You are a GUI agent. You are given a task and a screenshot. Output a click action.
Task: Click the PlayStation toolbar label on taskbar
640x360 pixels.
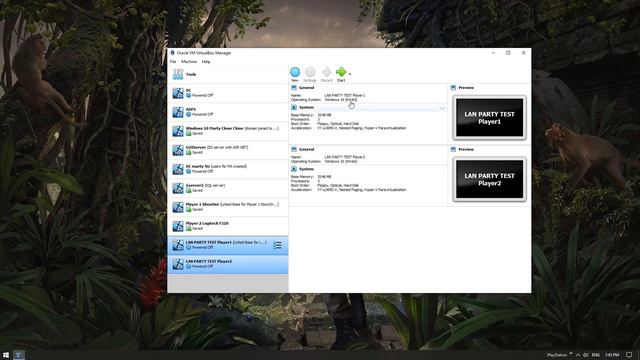tap(557, 355)
